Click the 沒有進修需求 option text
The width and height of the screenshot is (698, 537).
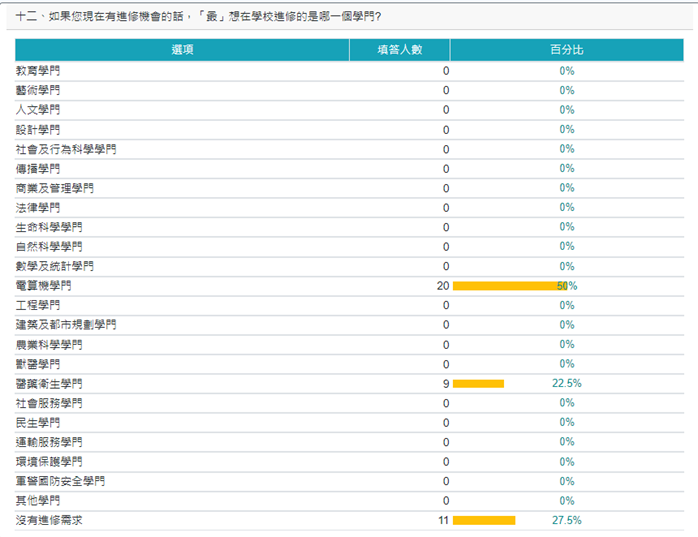(49, 520)
